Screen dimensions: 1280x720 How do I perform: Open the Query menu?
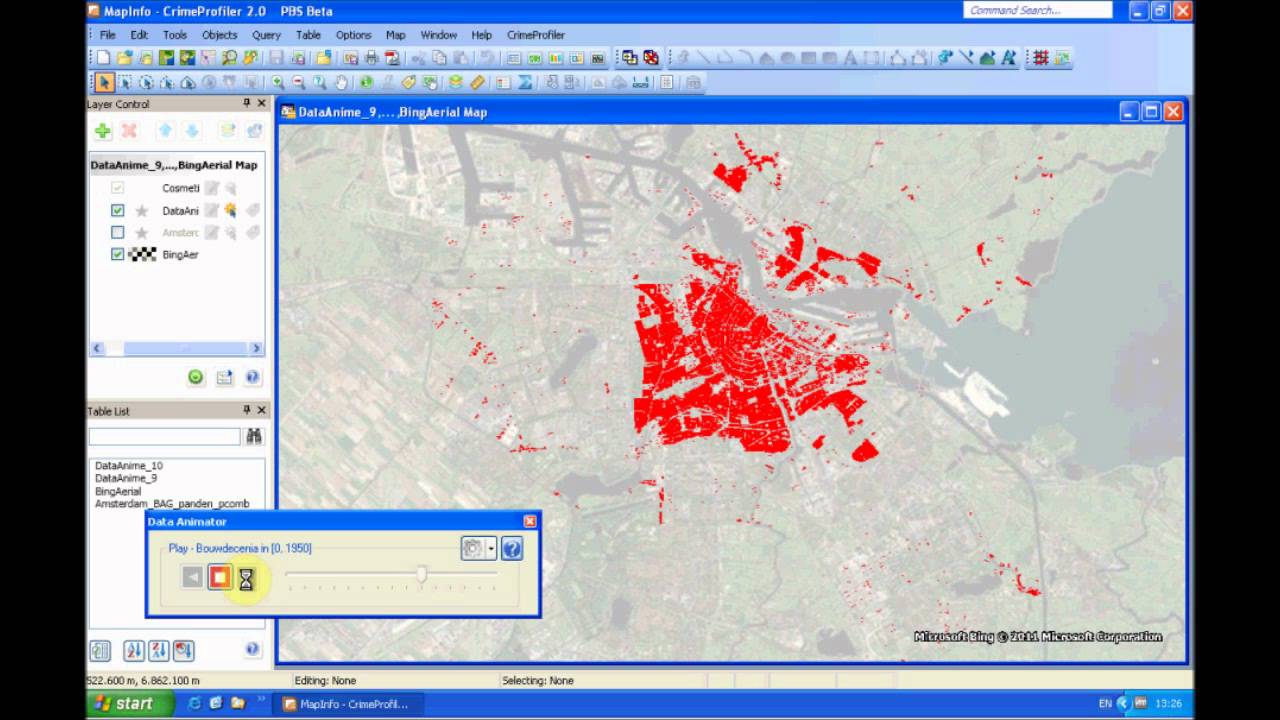pyautogui.click(x=266, y=35)
